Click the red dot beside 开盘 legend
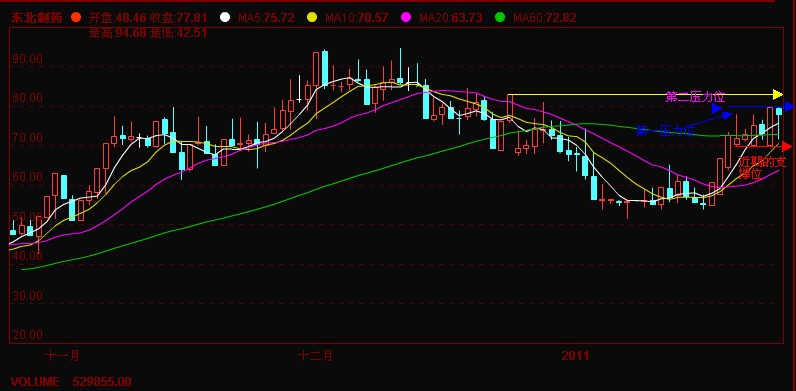This screenshot has width=796, height=391. tap(76, 17)
